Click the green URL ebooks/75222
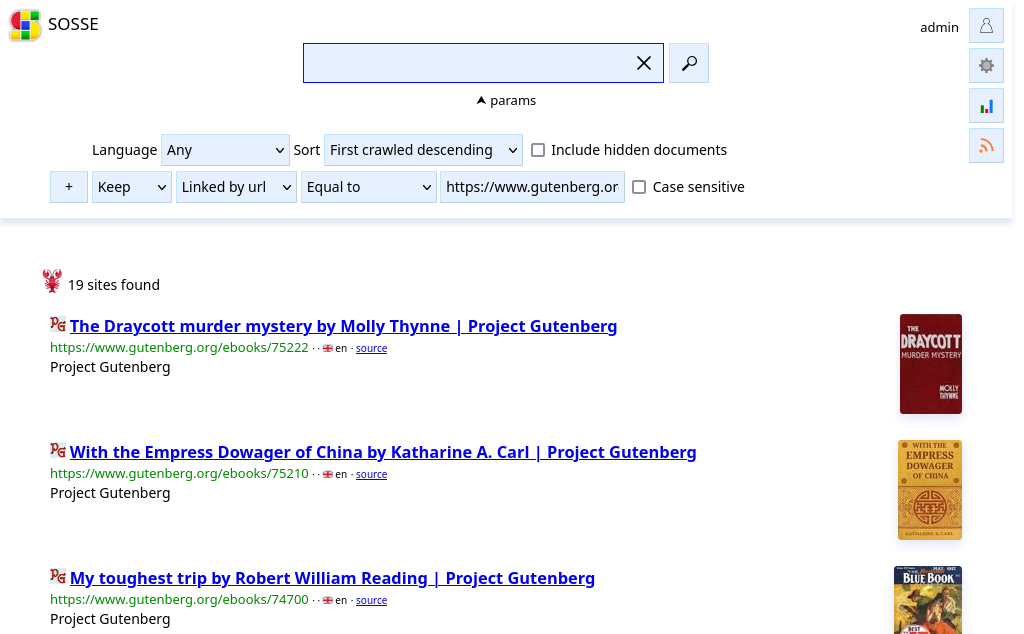 pyautogui.click(x=180, y=347)
